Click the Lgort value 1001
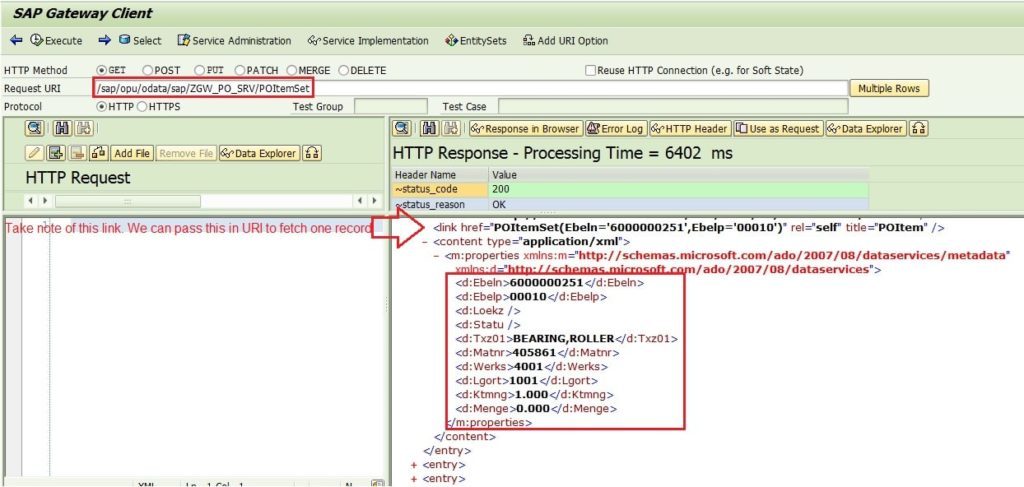The width and height of the screenshot is (1024, 487). [x=523, y=381]
